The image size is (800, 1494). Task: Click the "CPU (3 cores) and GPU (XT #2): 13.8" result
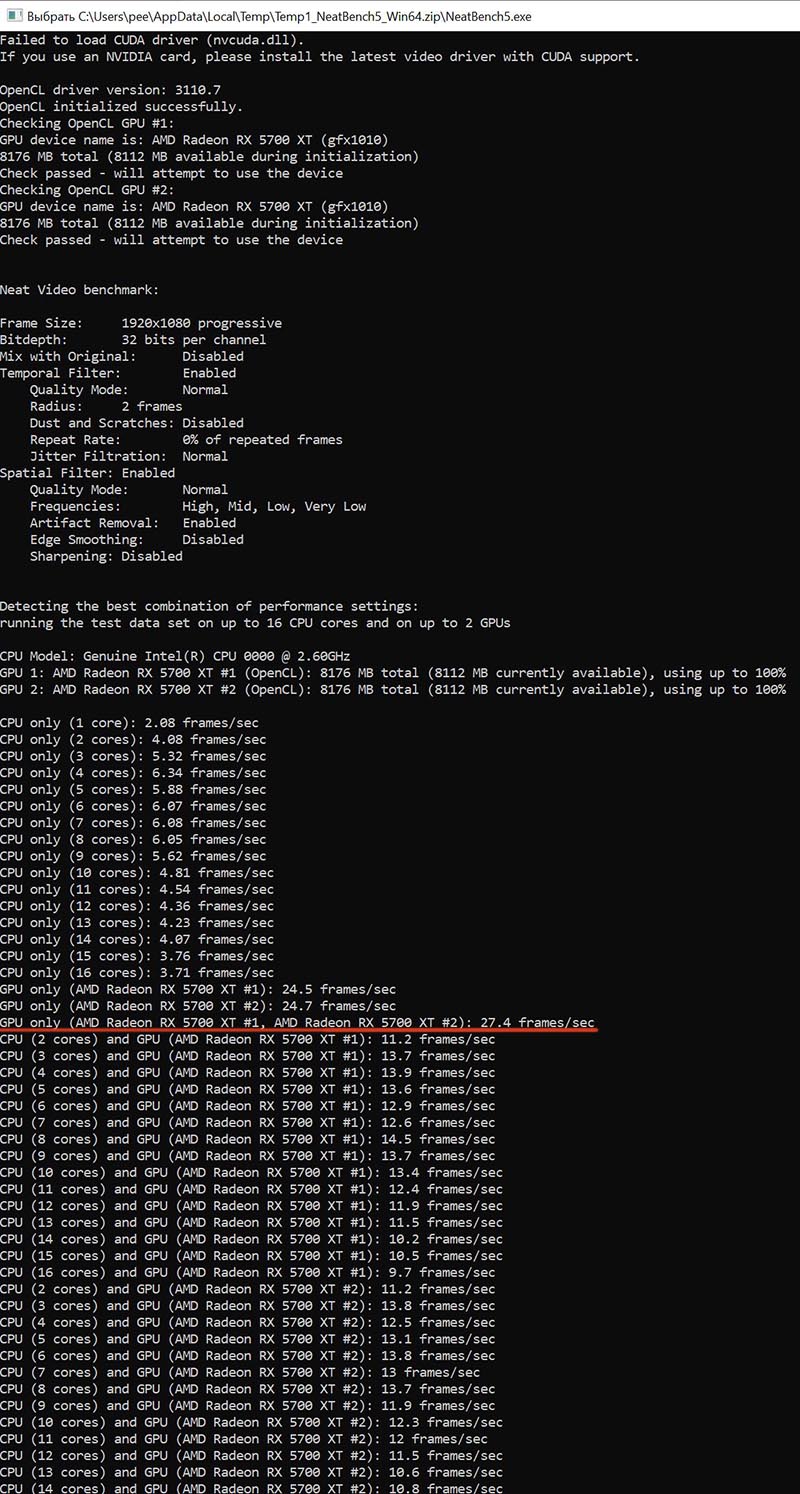click(248, 1306)
